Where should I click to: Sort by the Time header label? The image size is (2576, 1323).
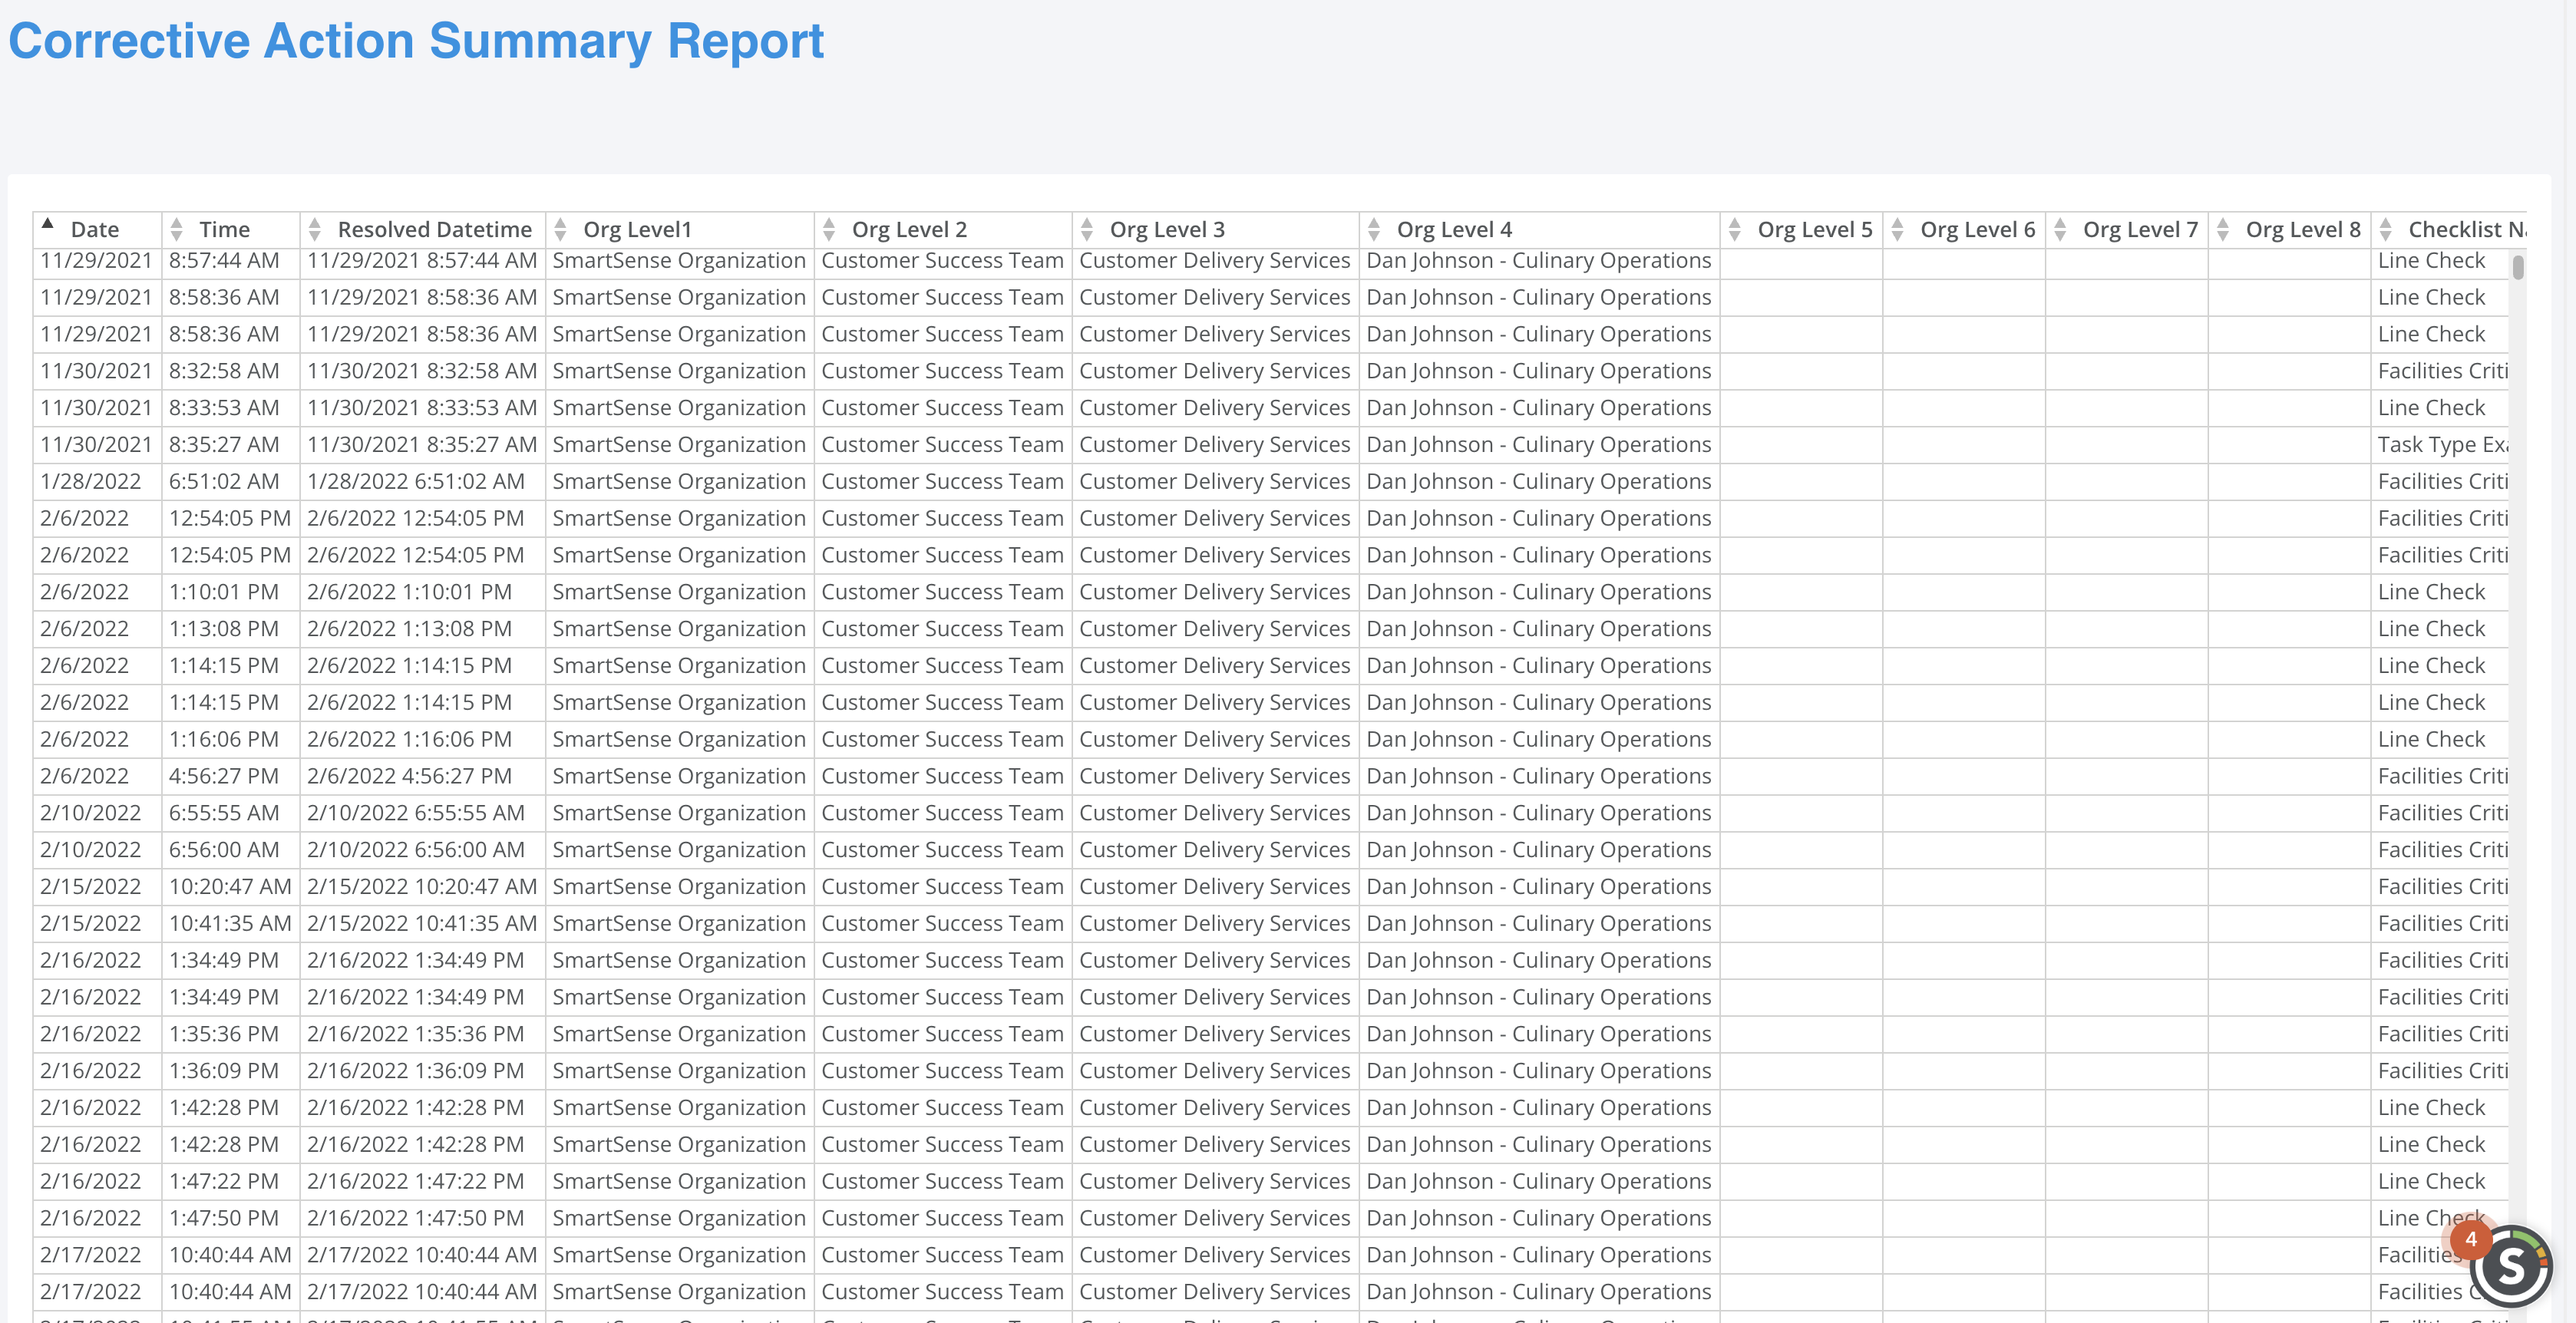coord(225,230)
